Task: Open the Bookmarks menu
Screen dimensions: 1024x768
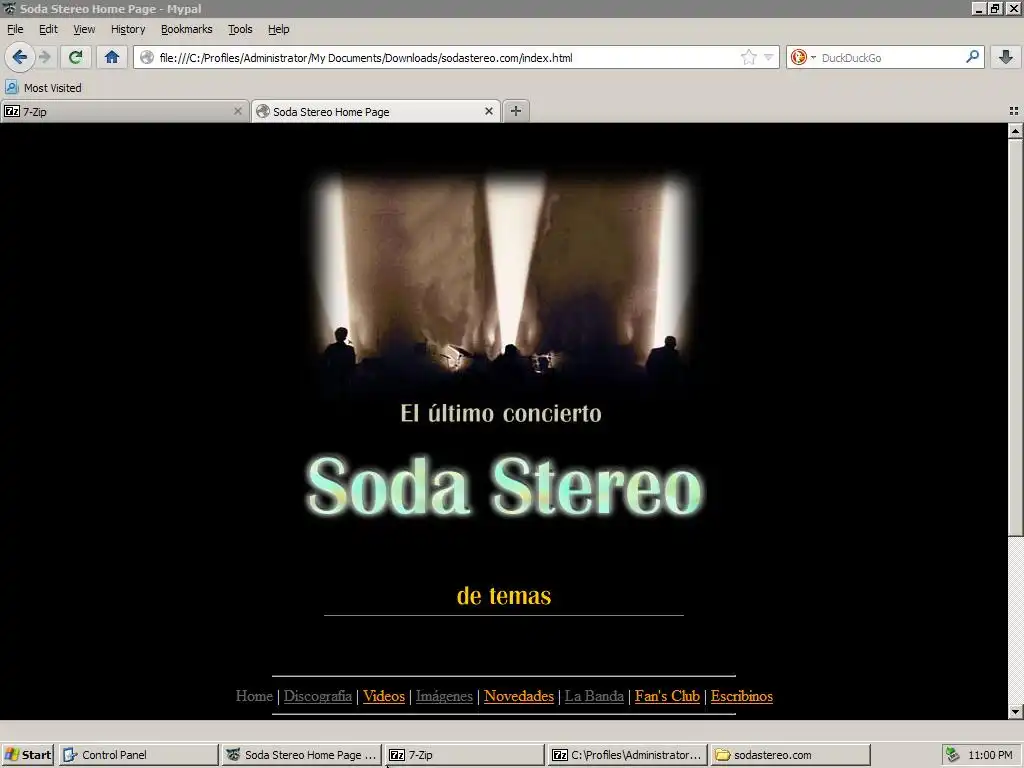Action: 186,29
